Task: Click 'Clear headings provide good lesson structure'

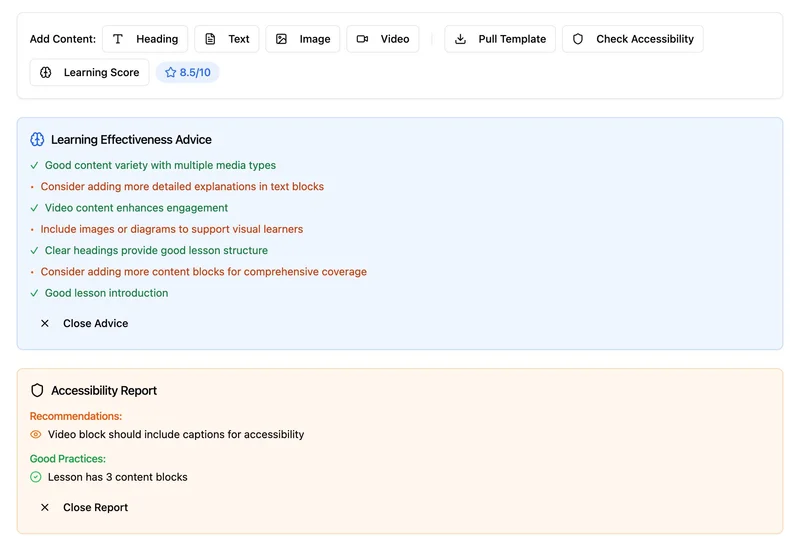Action: coord(156,250)
